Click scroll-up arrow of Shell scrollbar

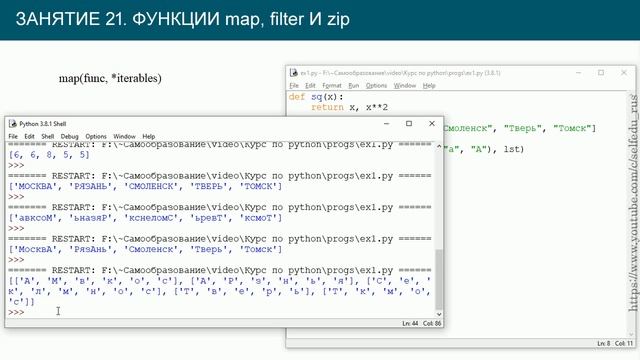click(439, 146)
